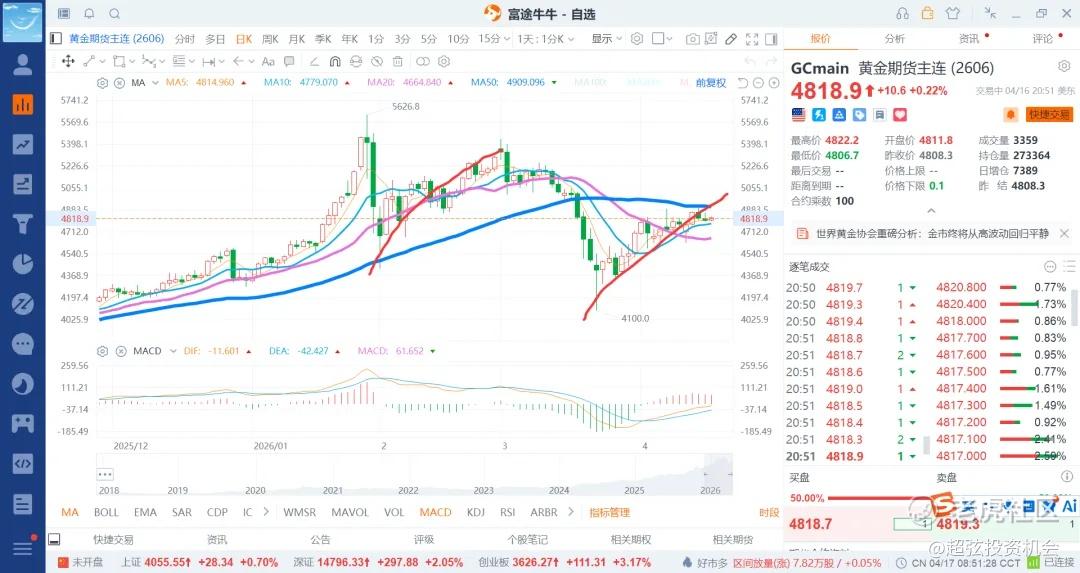Viewport: 1080px width, 573px height.
Task: Switch to the 评论 tab in right panel
Action: [x=1043, y=39]
